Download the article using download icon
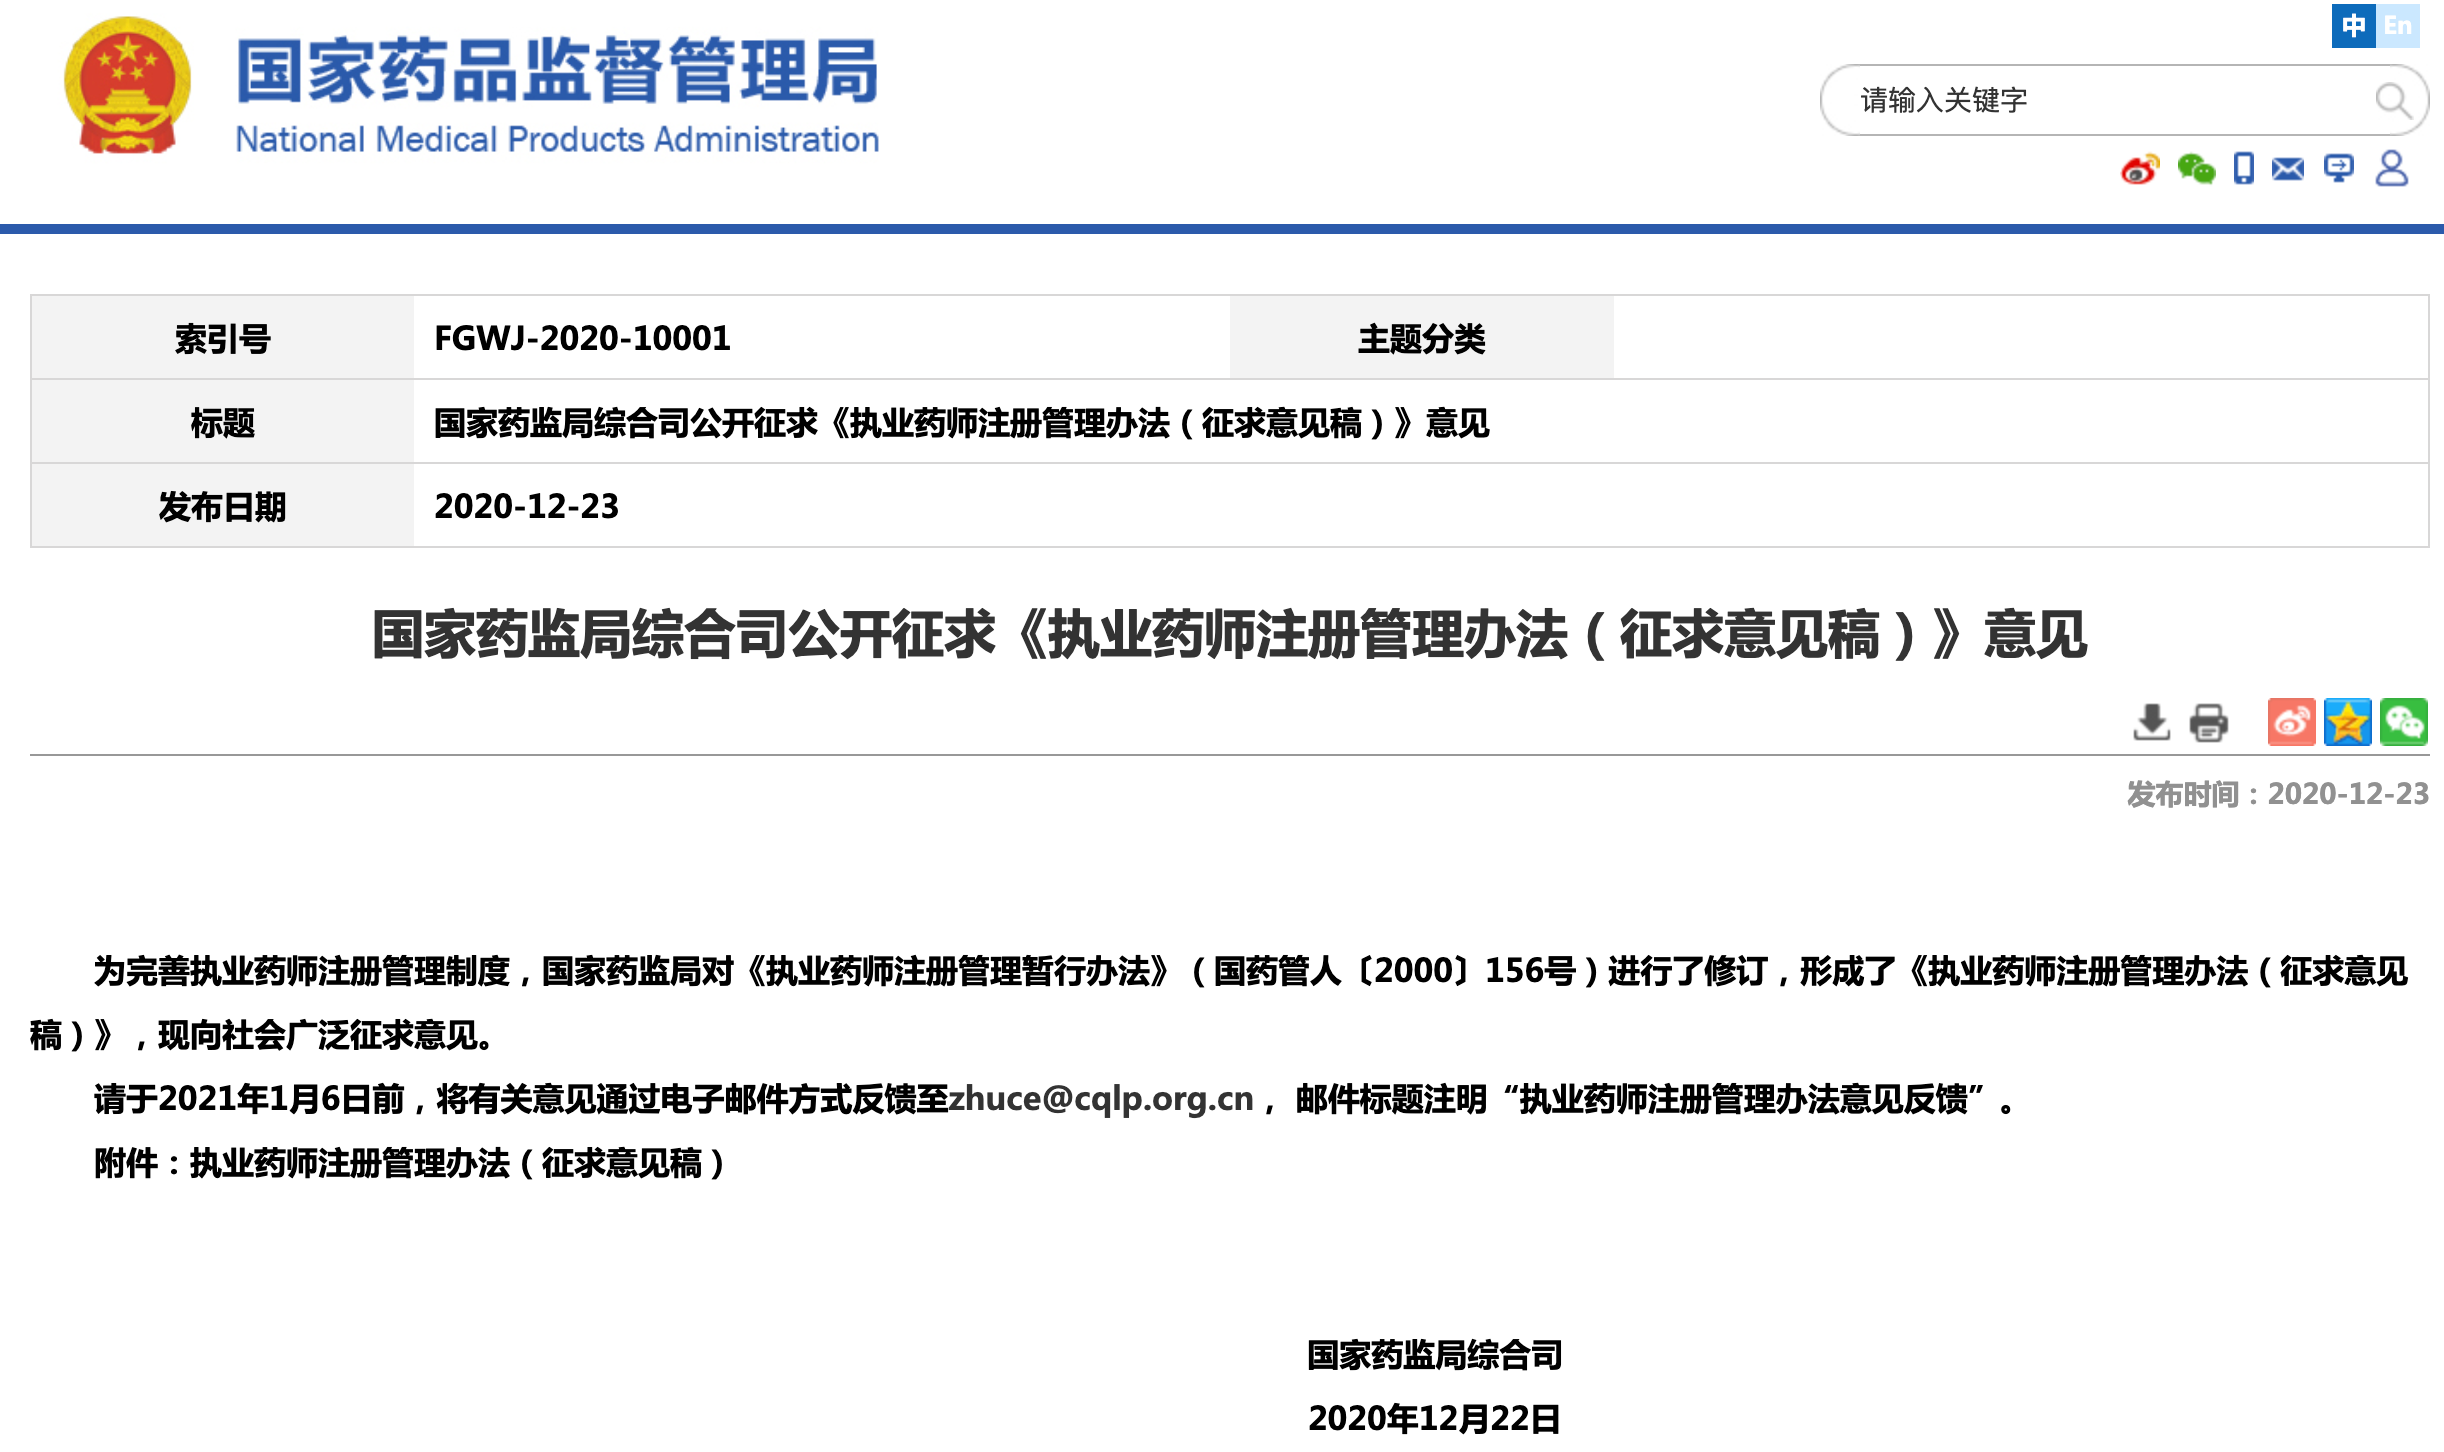The width and height of the screenshot is (2444, 1452). click(2151, 722)
